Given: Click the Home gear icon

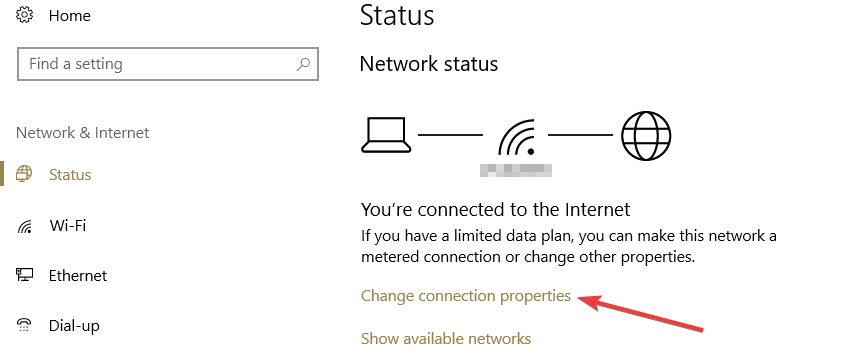Looking at the screenshot, I should click(x=25, y=15).
